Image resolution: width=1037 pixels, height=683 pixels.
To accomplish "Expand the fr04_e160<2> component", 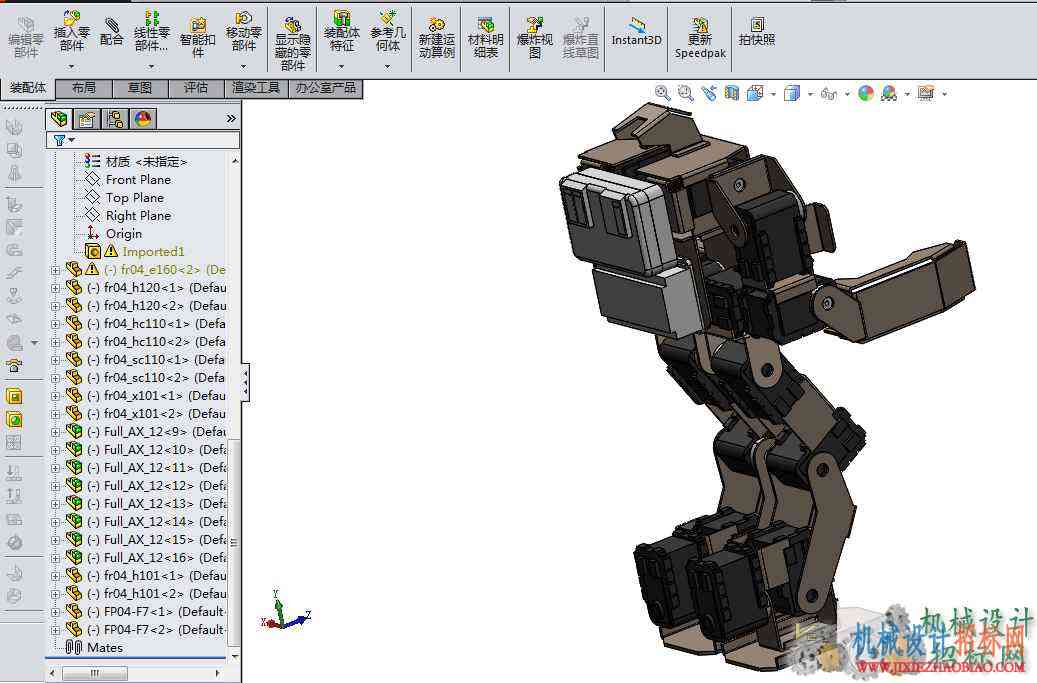I will (x=56, y=270).
